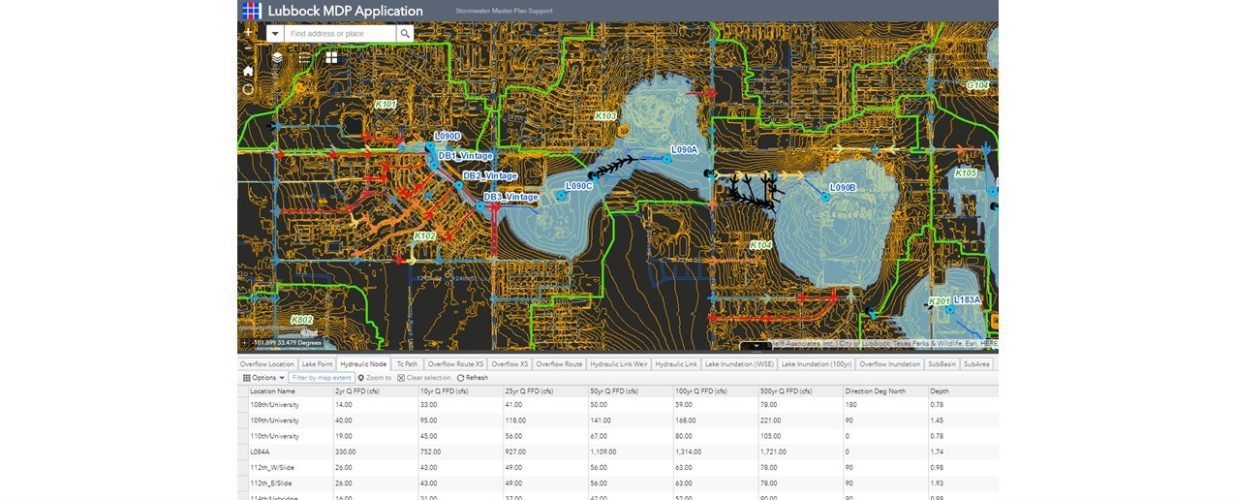Toggle Filter by map extent
This screenshot has height=500, width=1235.
[322, 378]
